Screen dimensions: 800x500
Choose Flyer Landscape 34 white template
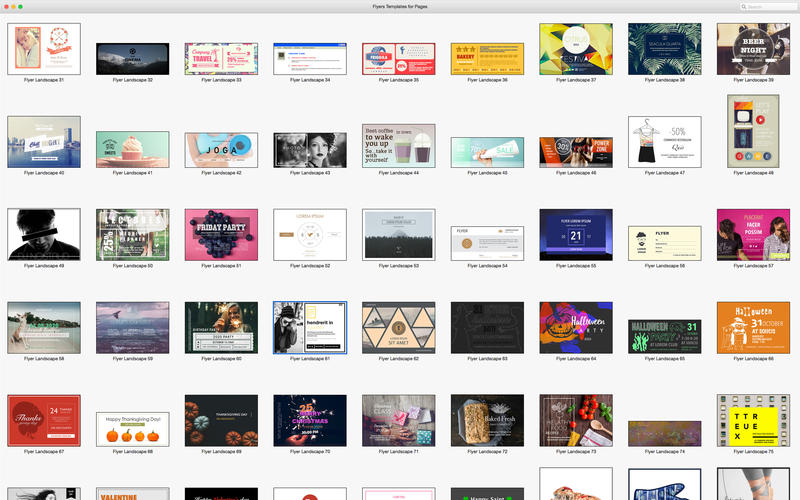(310, 59)
